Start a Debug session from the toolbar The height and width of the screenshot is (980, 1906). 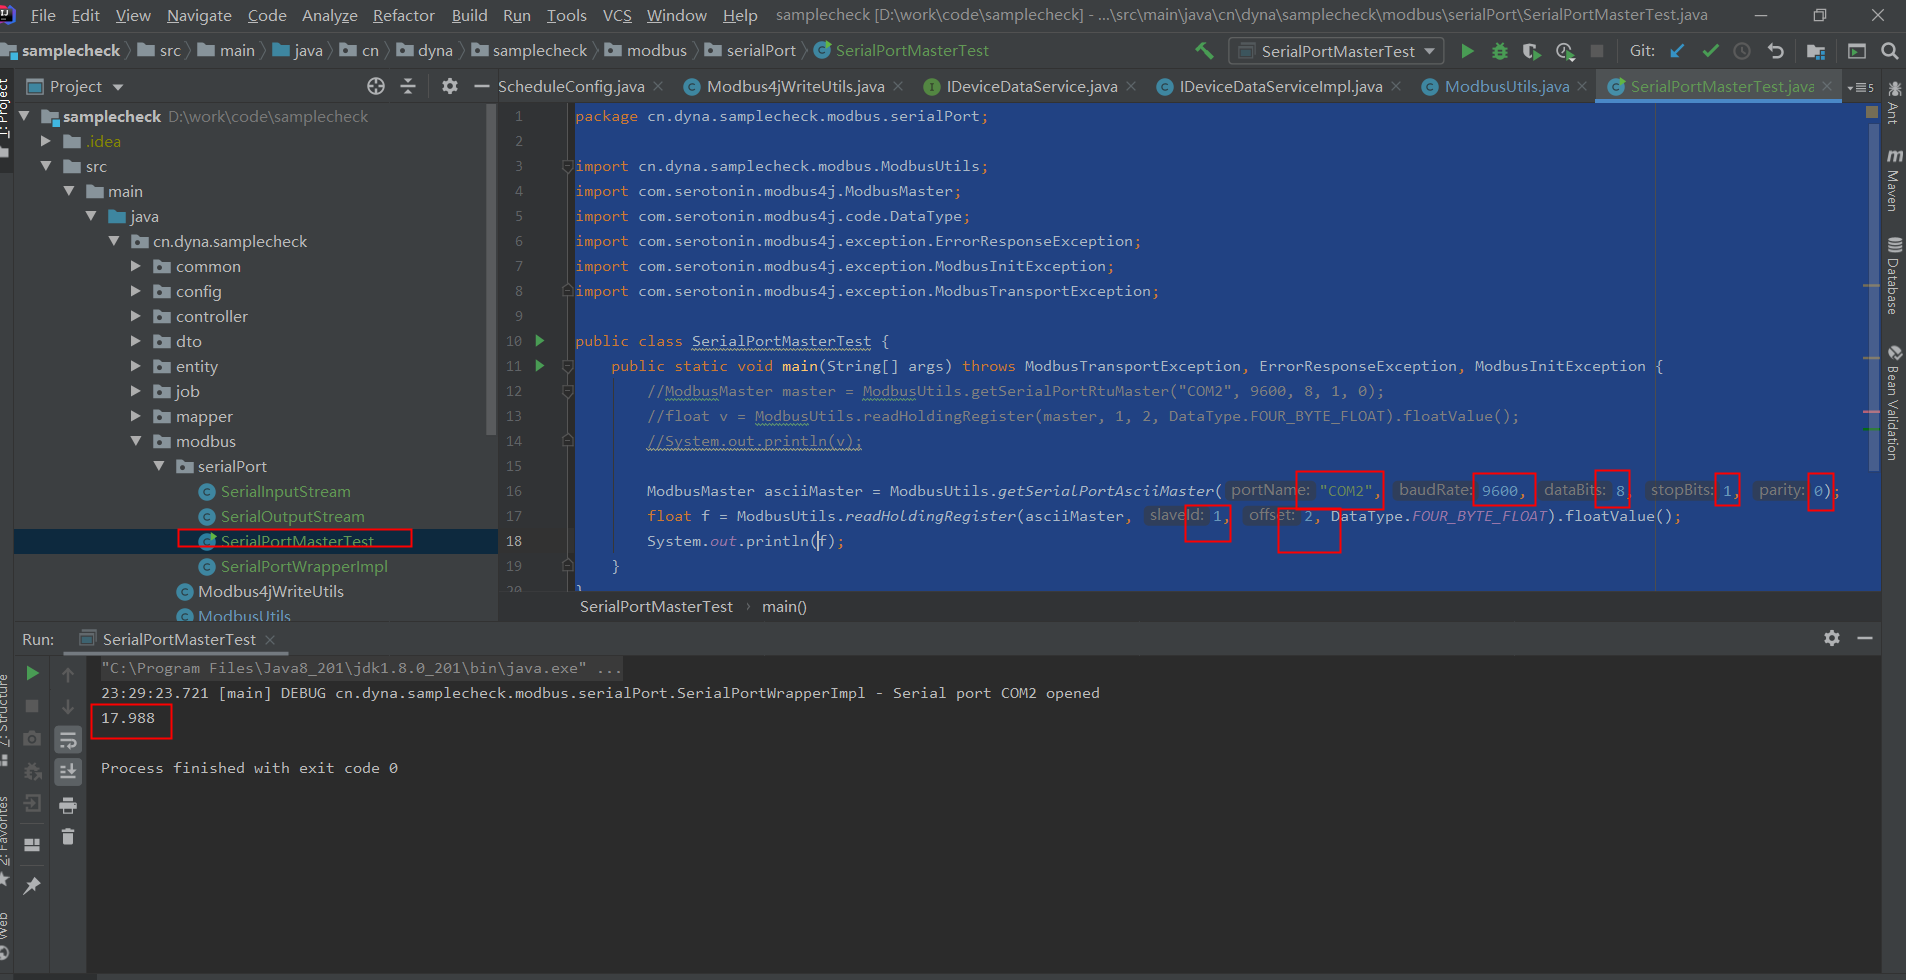1499,51
